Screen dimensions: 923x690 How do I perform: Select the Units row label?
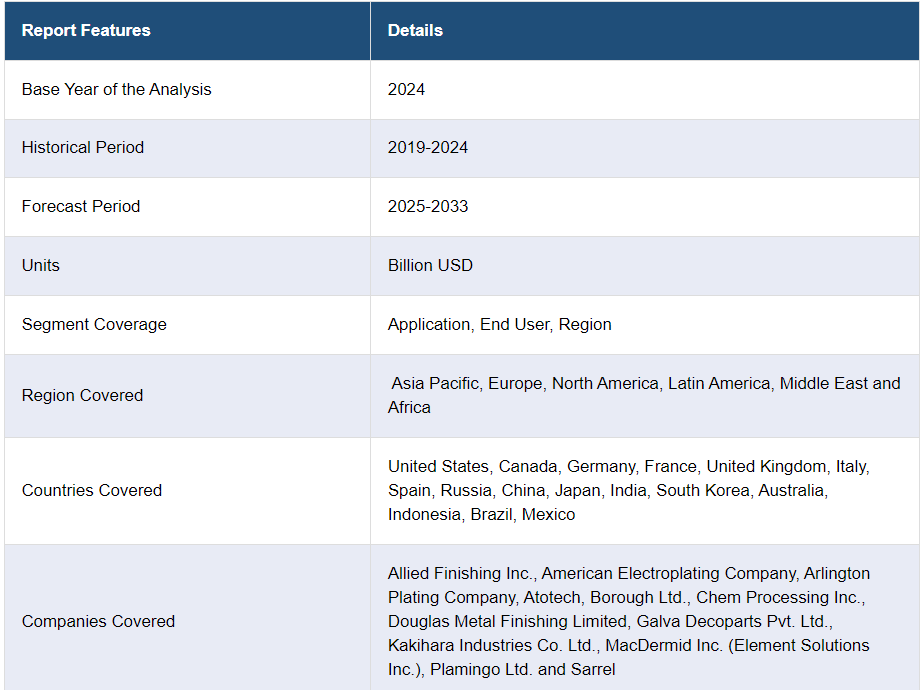pos(41,265)
